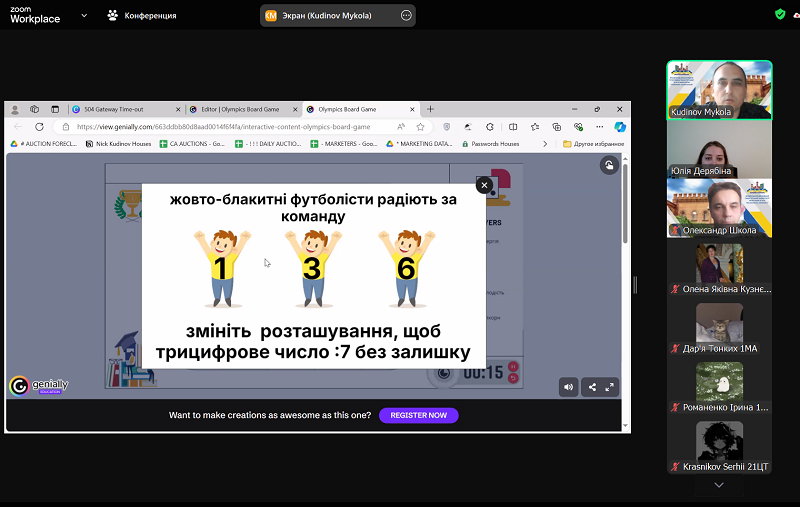Click the REGISTER NOW button

(418, 415)
